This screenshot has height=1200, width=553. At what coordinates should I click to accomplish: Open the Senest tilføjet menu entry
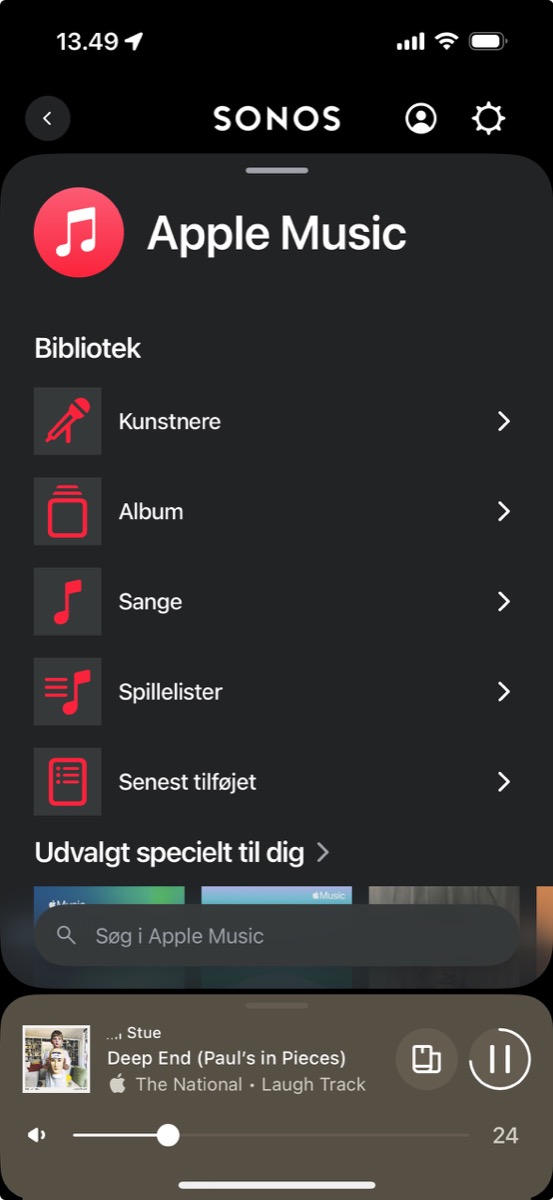click(x=276, y=781)
